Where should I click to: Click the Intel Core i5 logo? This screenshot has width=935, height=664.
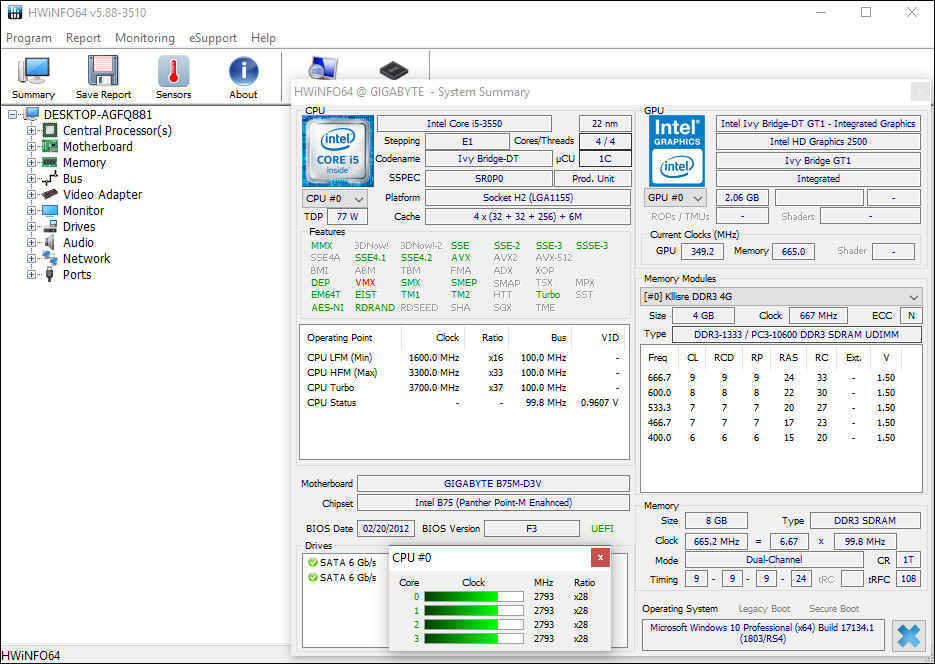pos(338,151)
